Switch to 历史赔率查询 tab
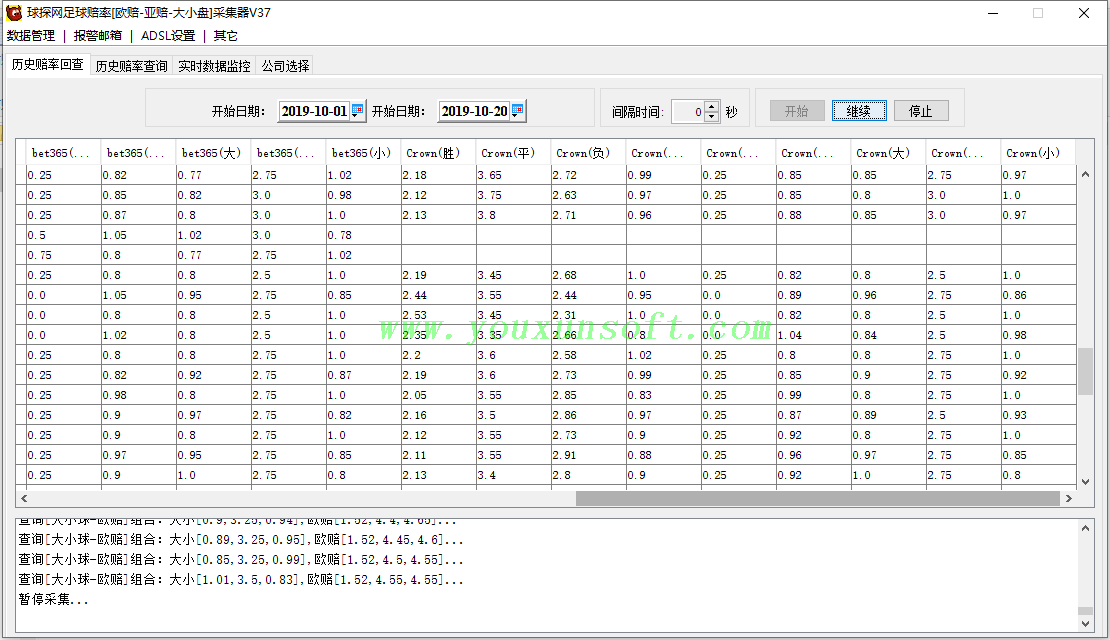Image resolution: width=1110 pixels, height=640 pixels. click(131, 66)
